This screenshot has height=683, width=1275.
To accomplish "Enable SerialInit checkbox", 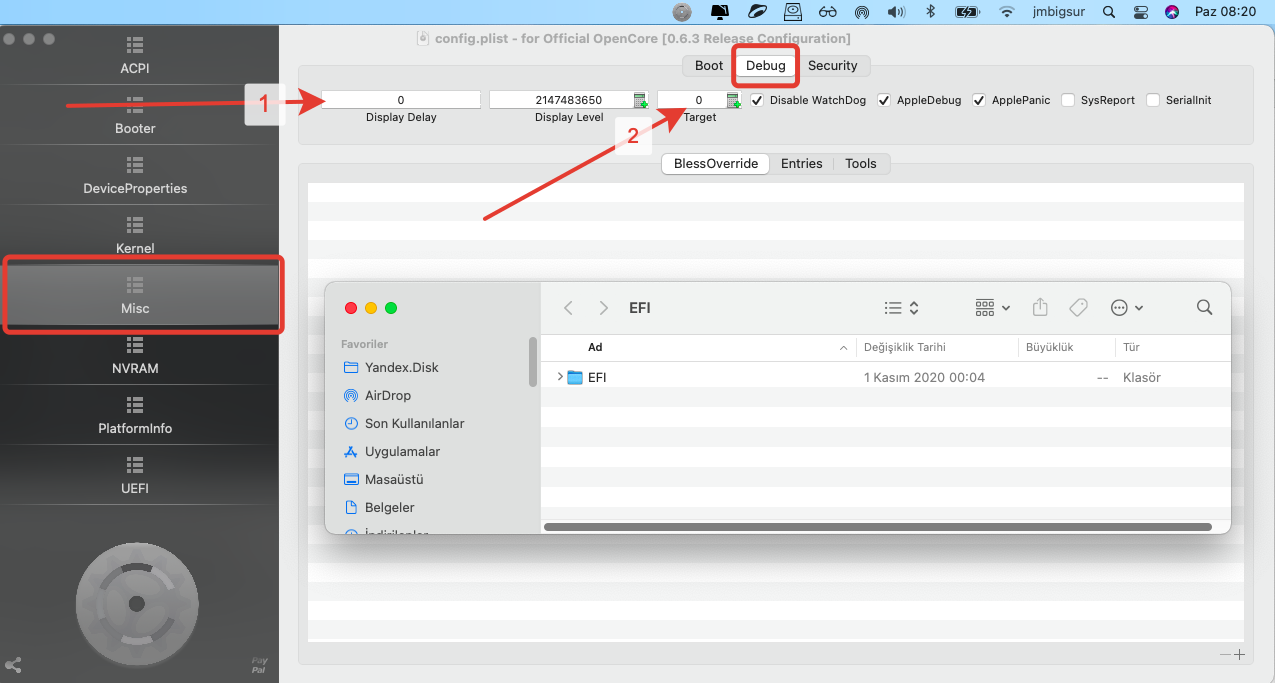I will coord(1153,100).
